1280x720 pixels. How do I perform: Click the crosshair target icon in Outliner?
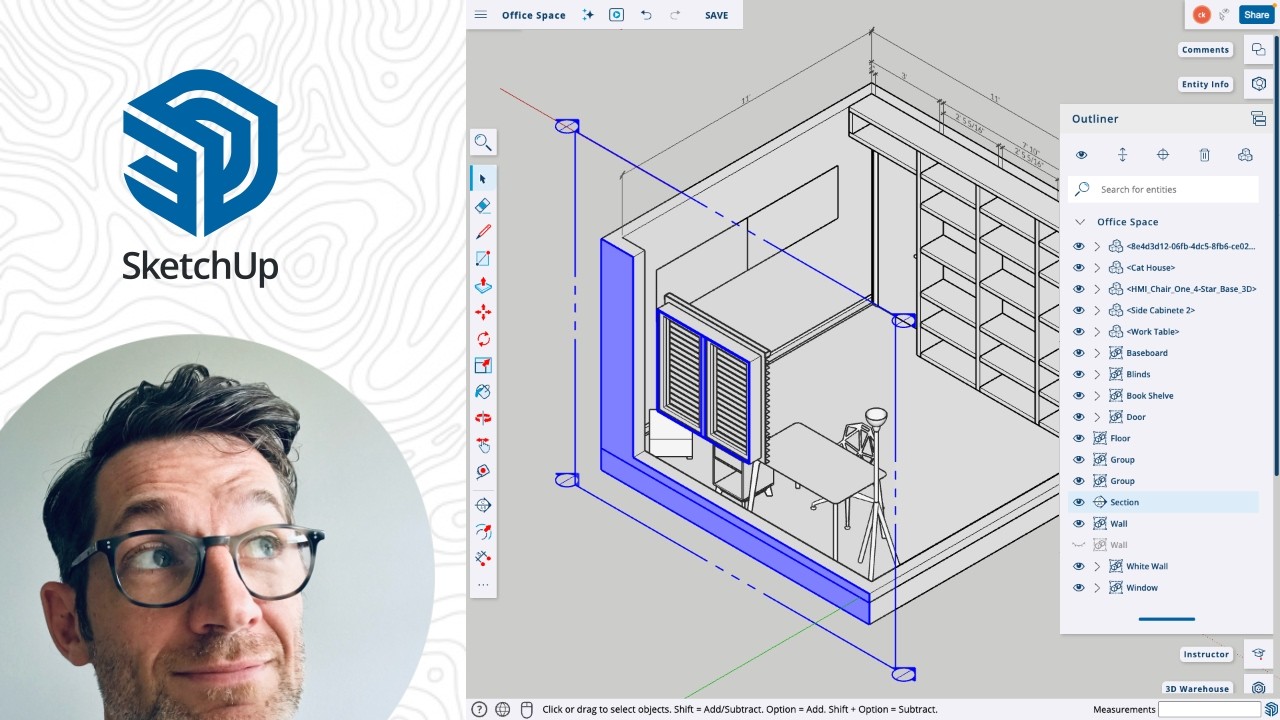(1163, 155)
